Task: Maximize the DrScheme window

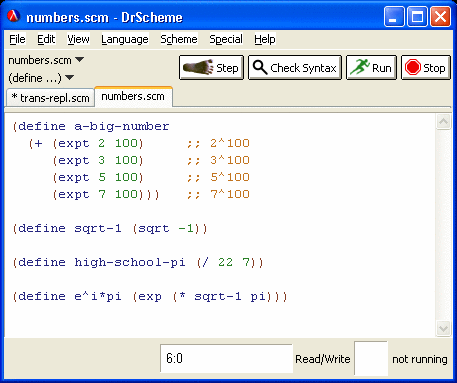Action: (x=418, y=16)
